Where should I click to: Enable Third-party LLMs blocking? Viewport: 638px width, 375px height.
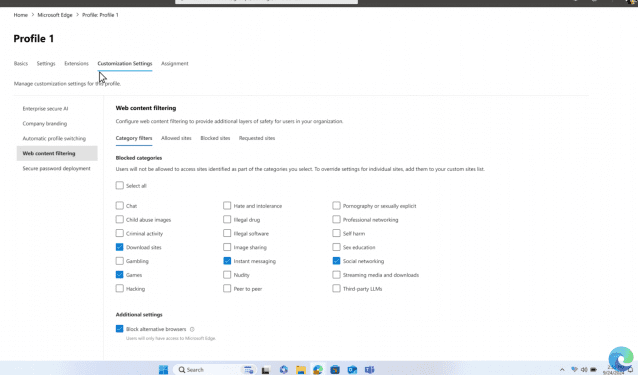tap(336, 289)
